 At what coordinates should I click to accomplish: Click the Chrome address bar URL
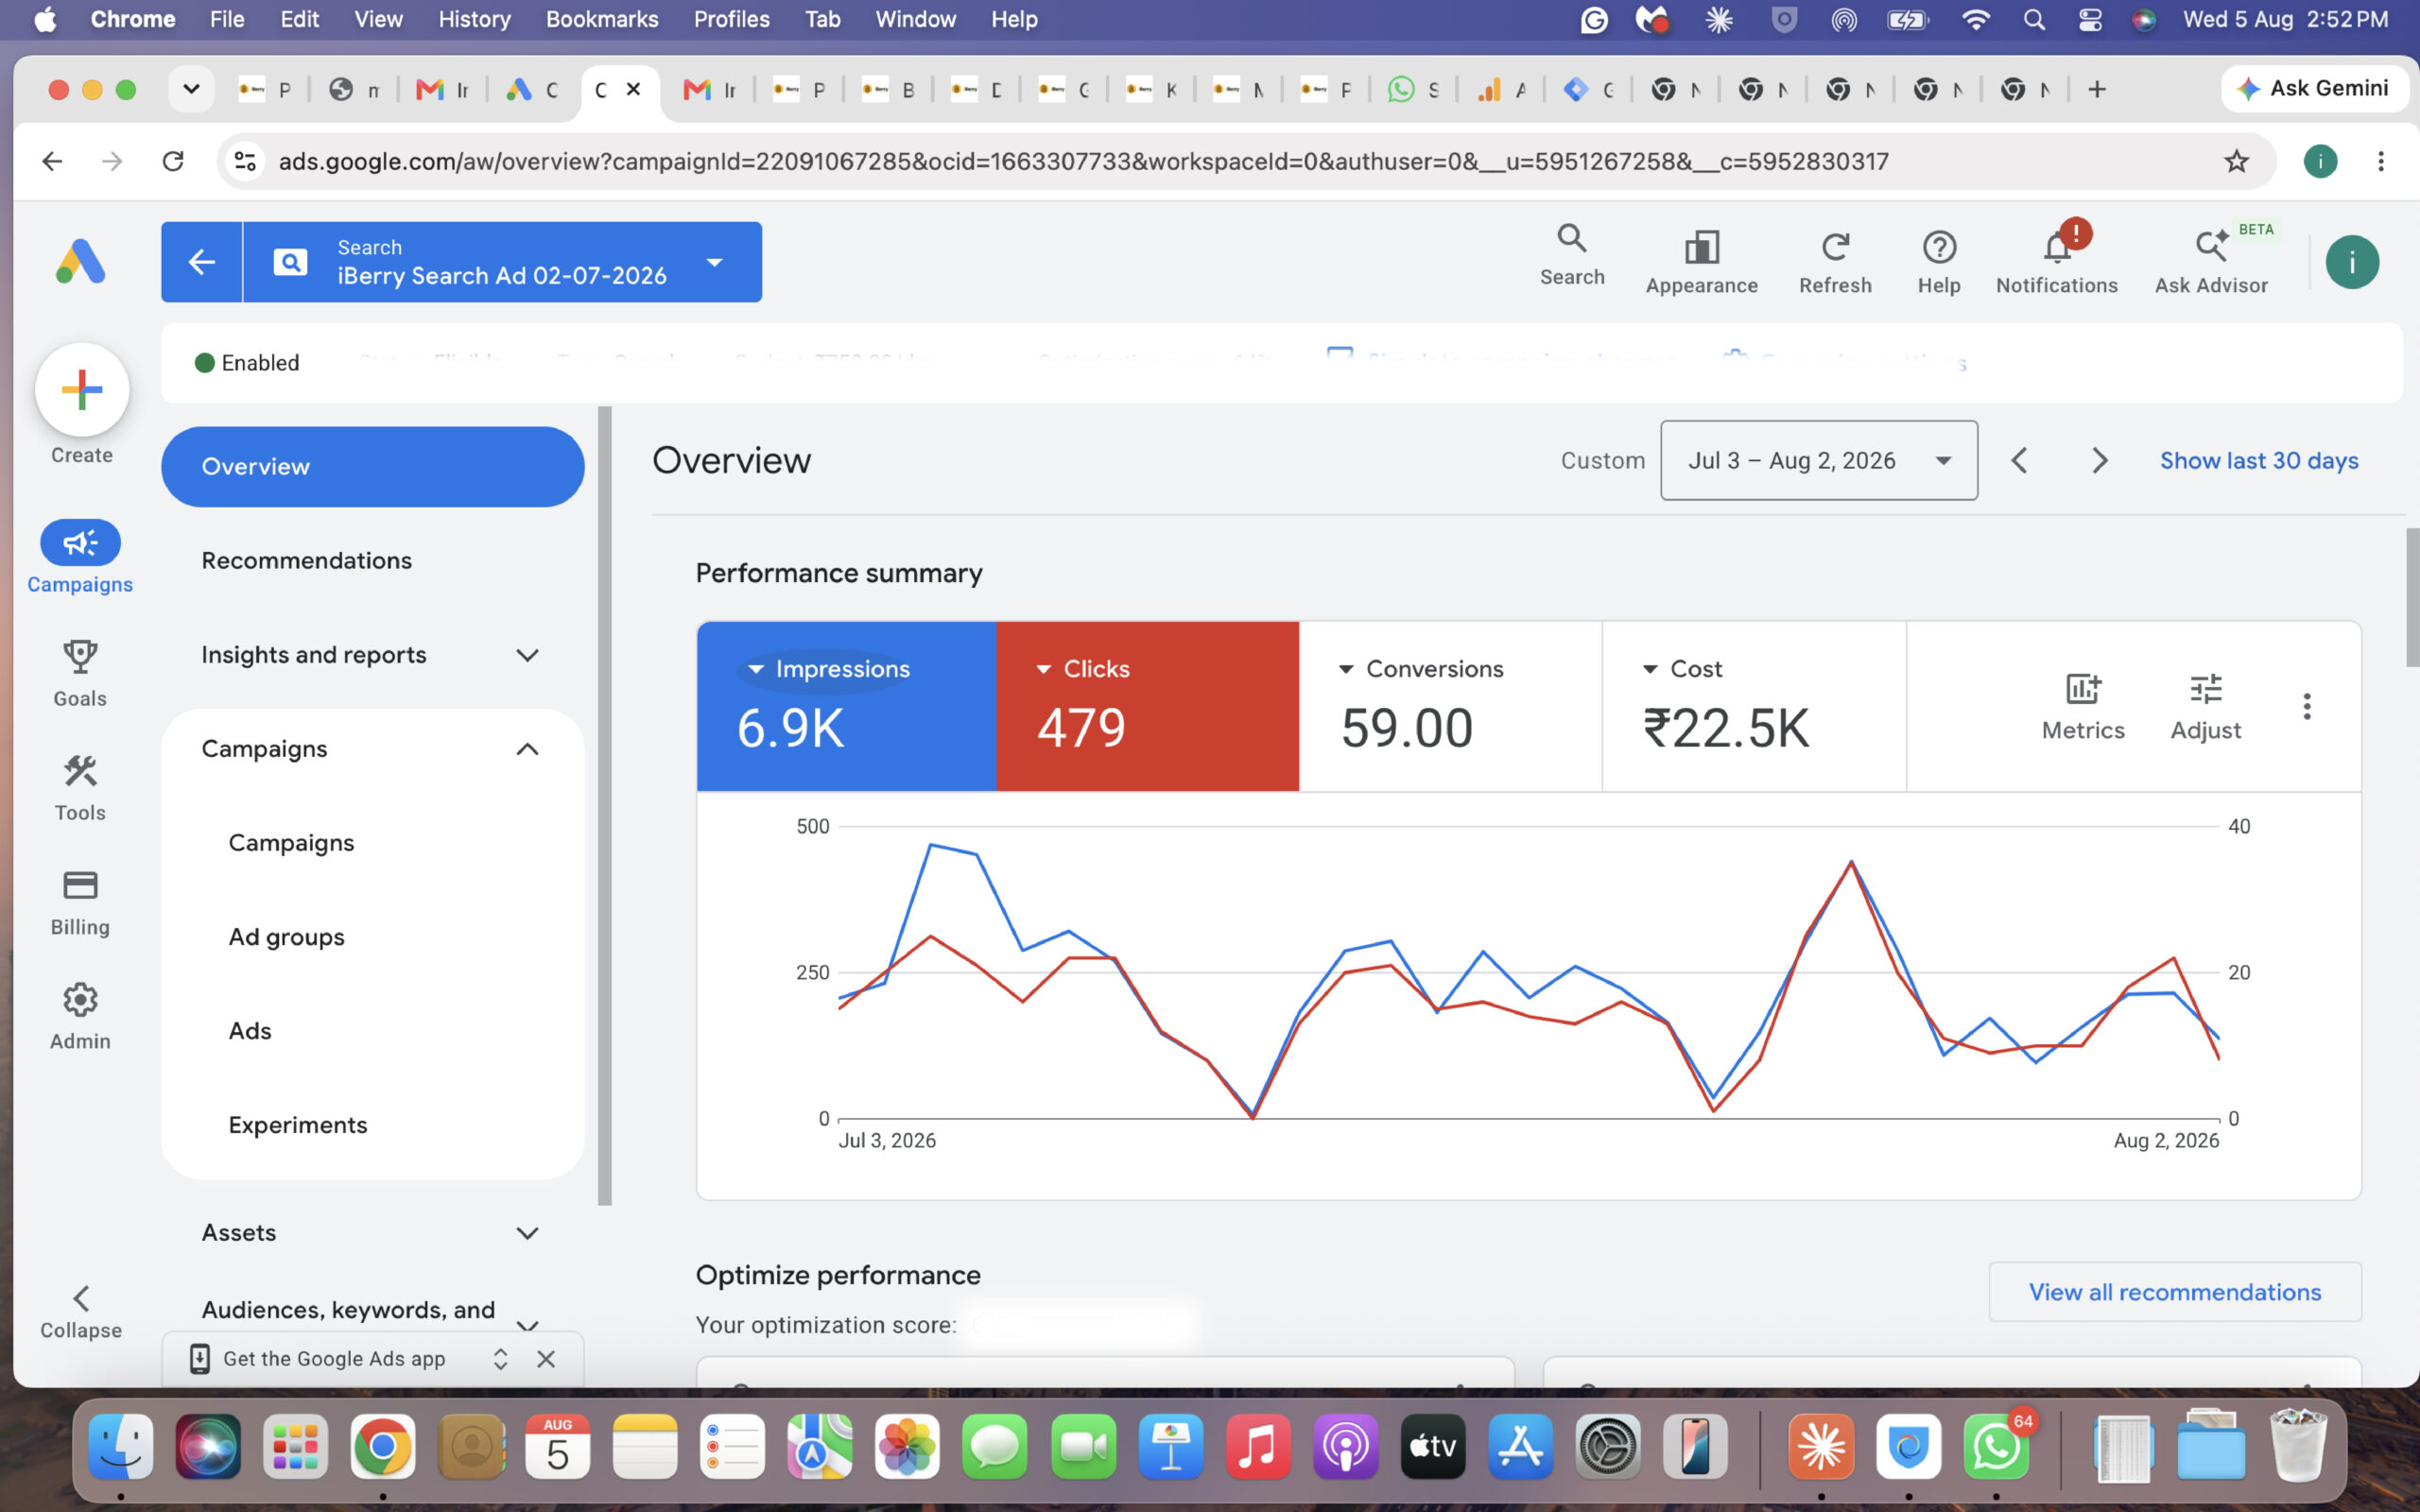[1083, 161]
